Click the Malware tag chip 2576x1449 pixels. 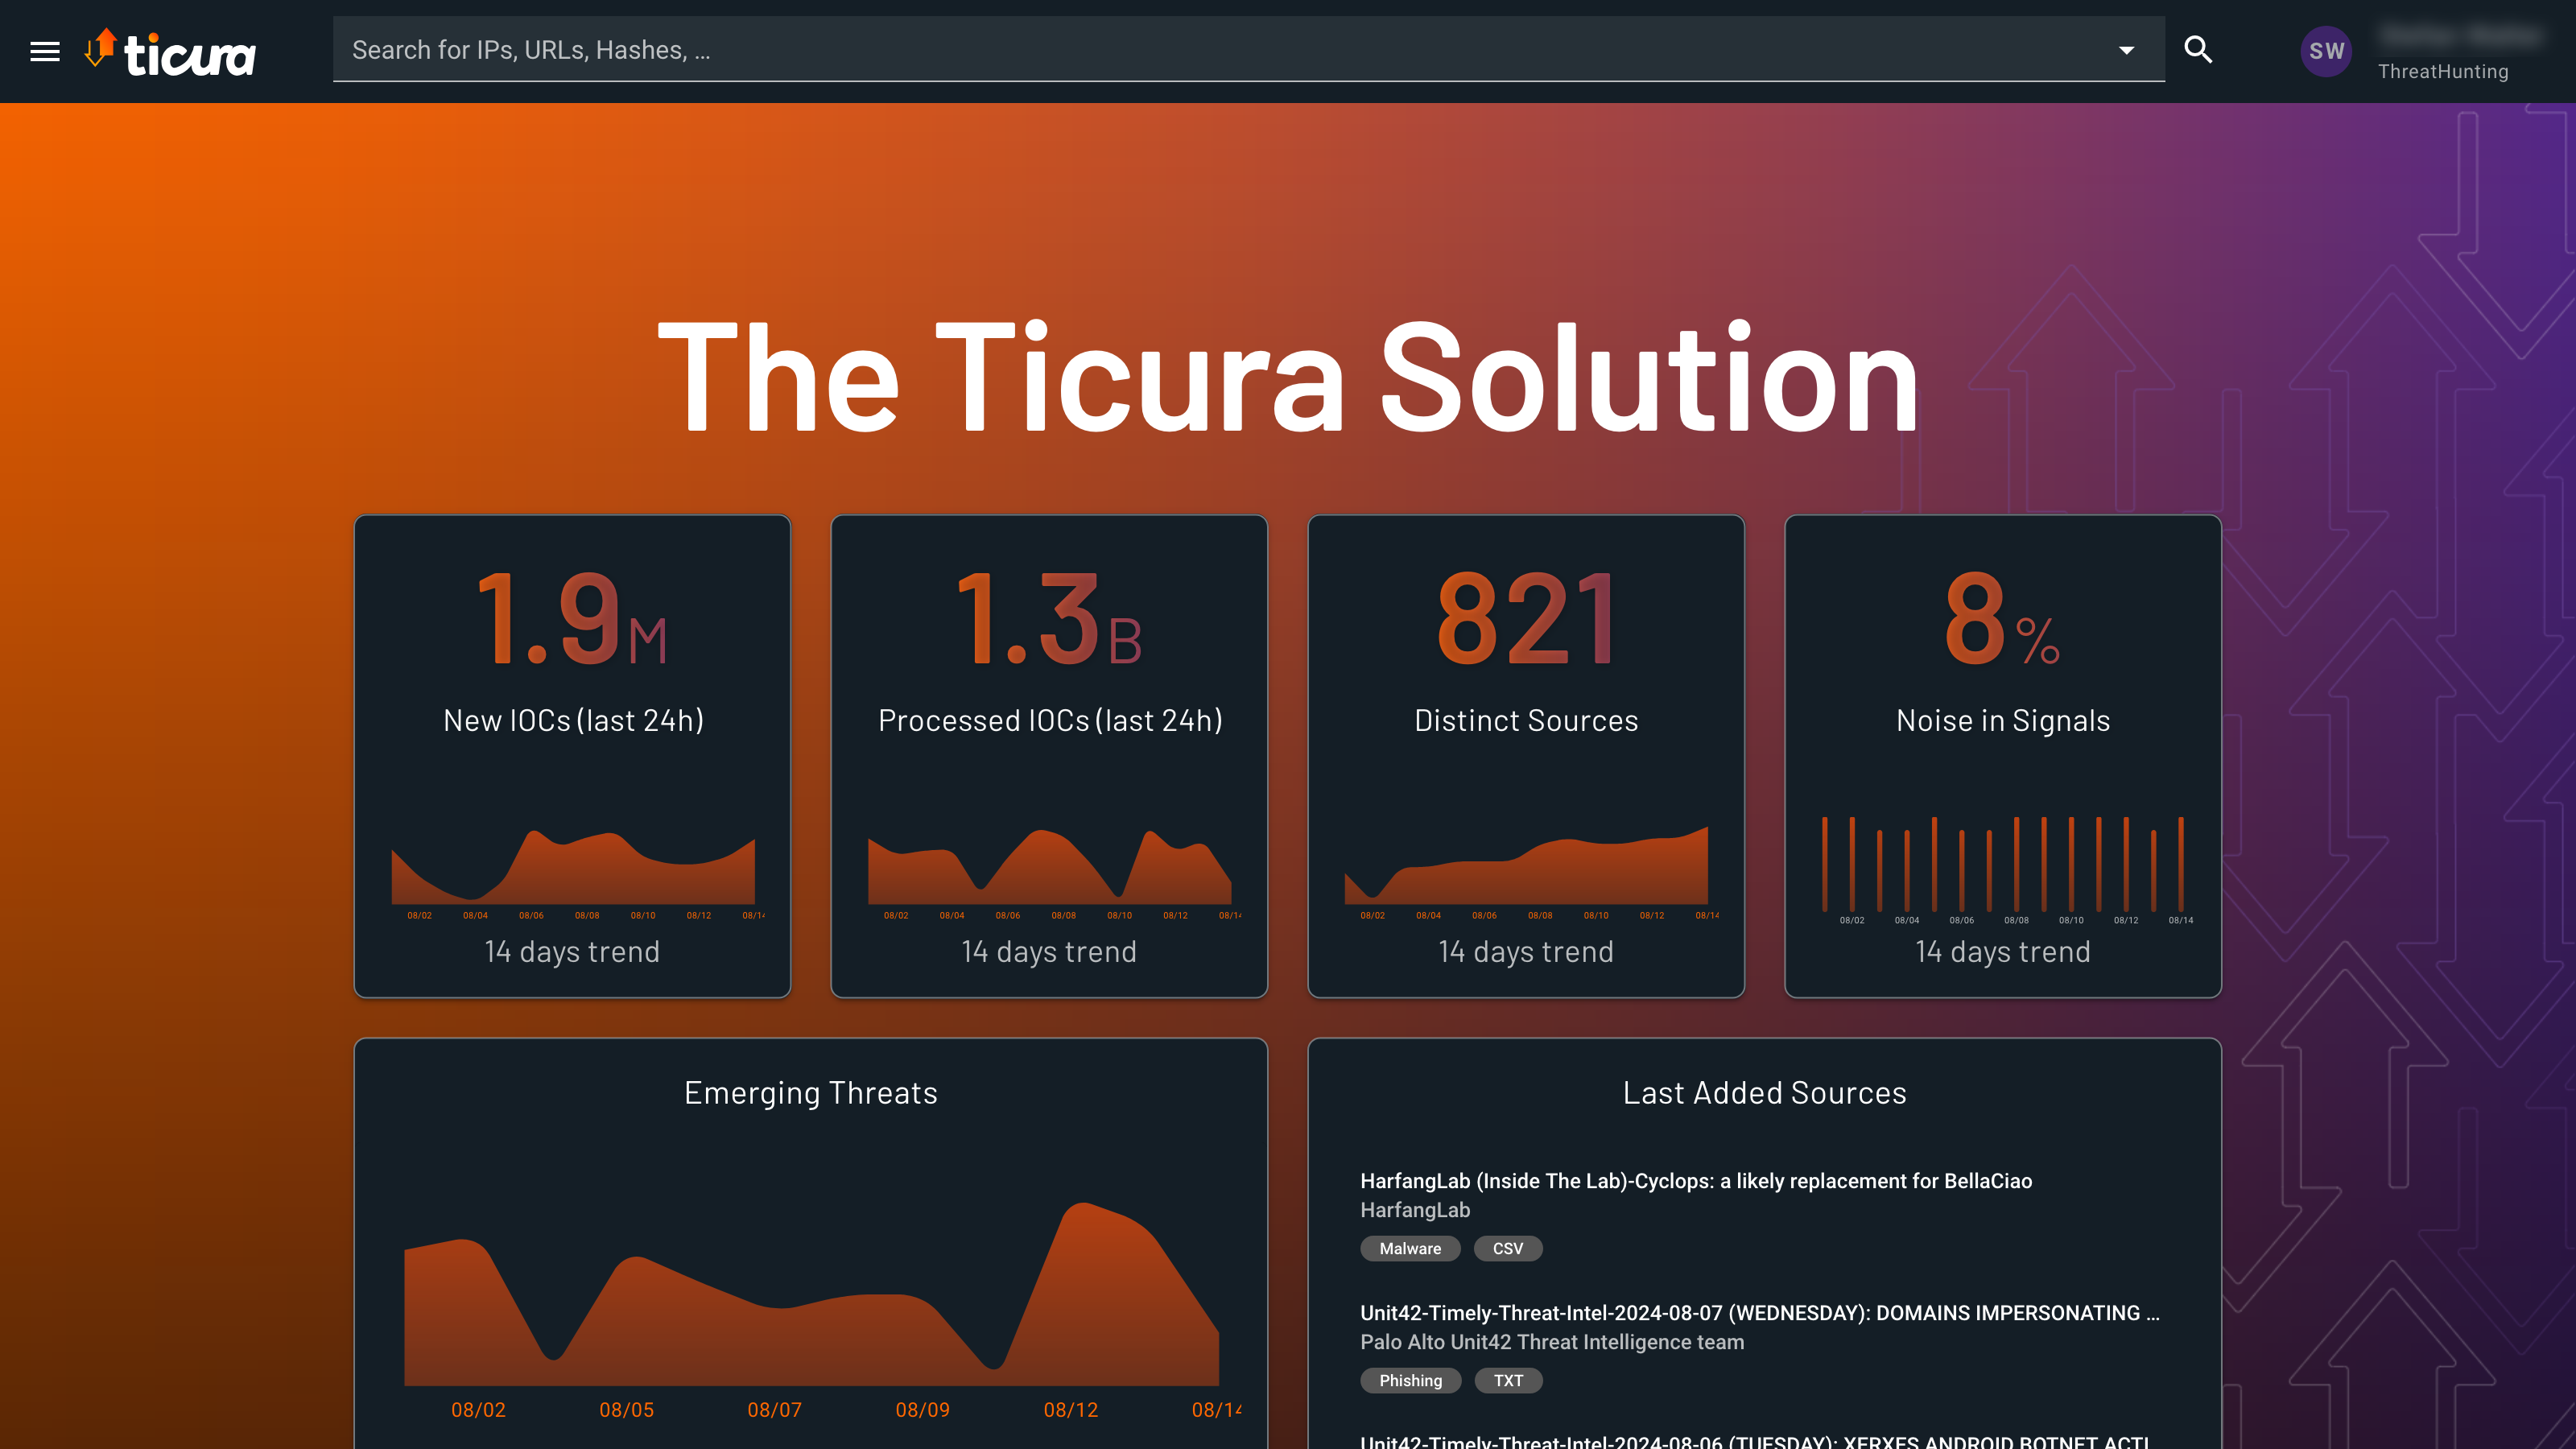(x=1410, y=1248)
